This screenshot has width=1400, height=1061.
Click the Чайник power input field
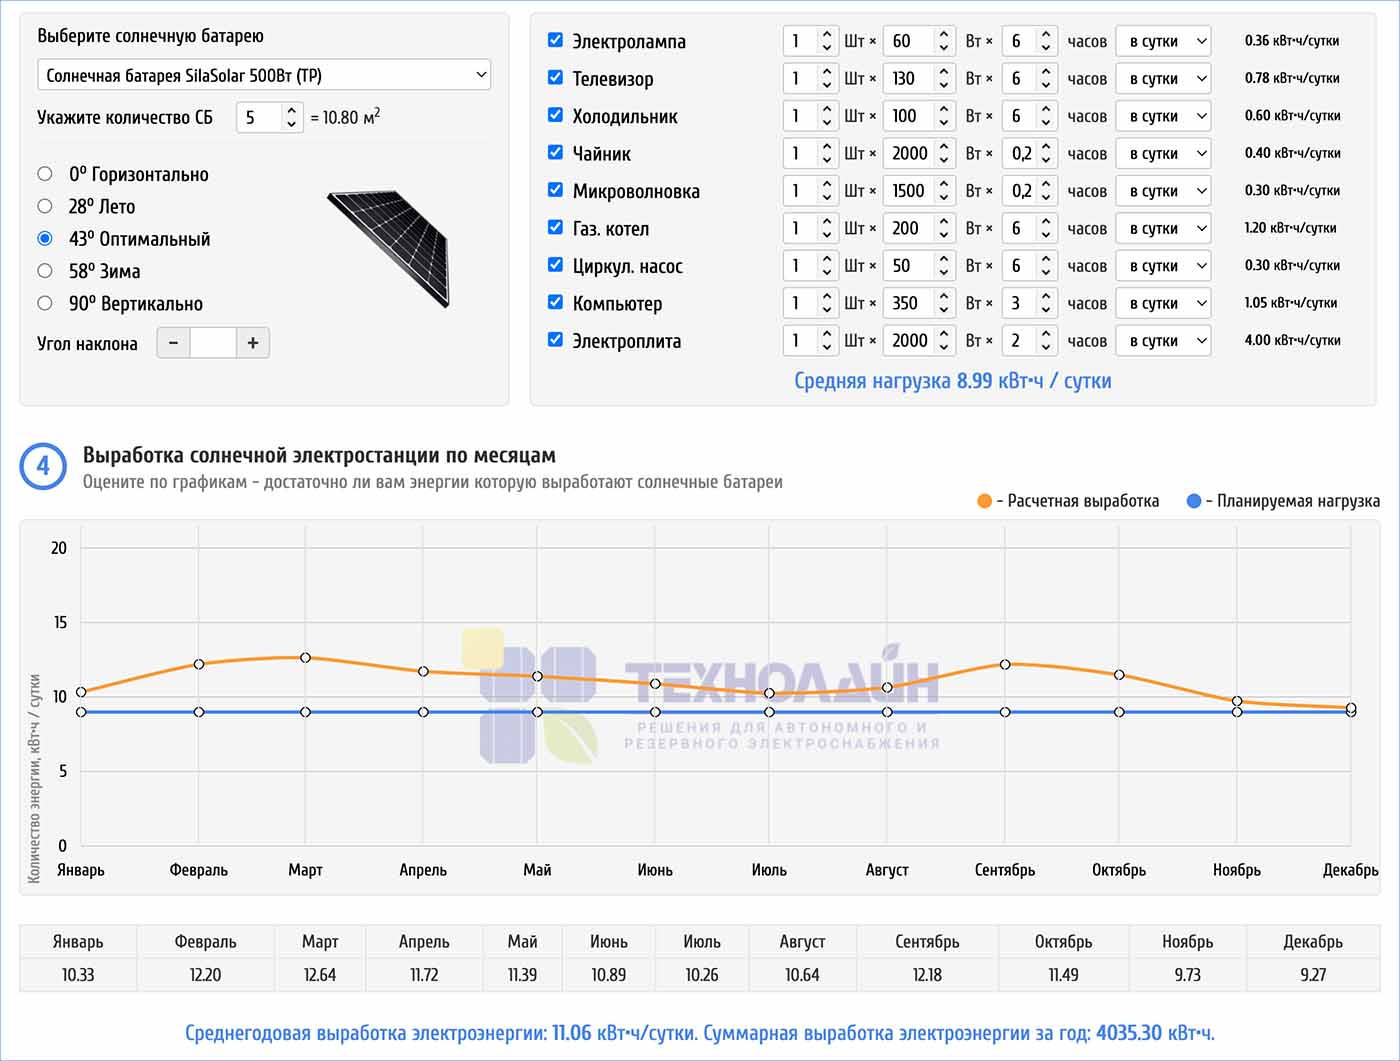pyautogui.click(x=911, y=153)
